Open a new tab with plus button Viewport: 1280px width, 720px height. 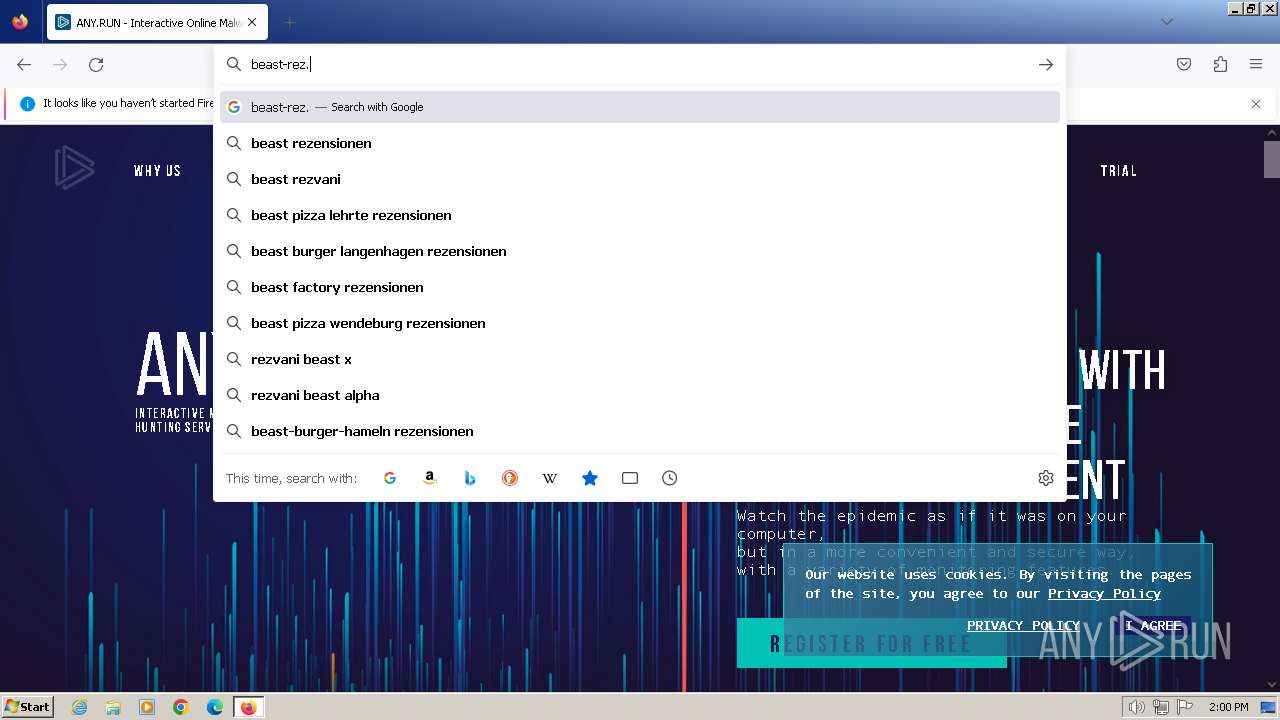tap(289, 22)
